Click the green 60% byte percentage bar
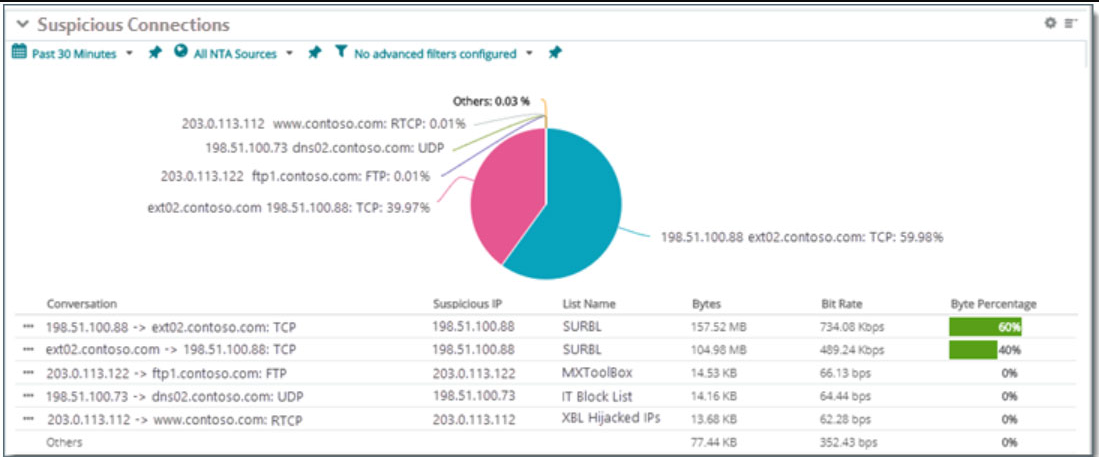Image resolution: width=1099 pixels, height=457 pixels. point(985,327)
